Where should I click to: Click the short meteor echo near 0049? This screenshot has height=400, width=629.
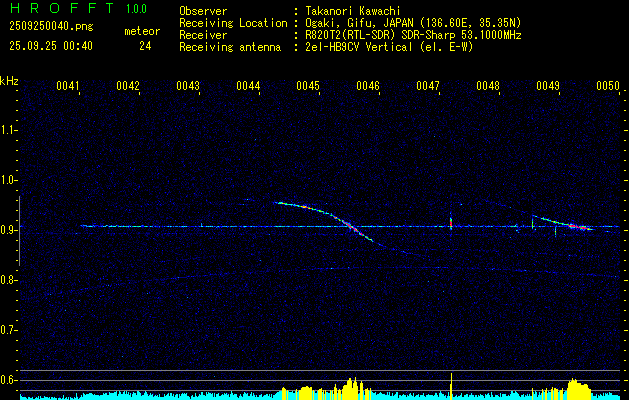(562, 223)
